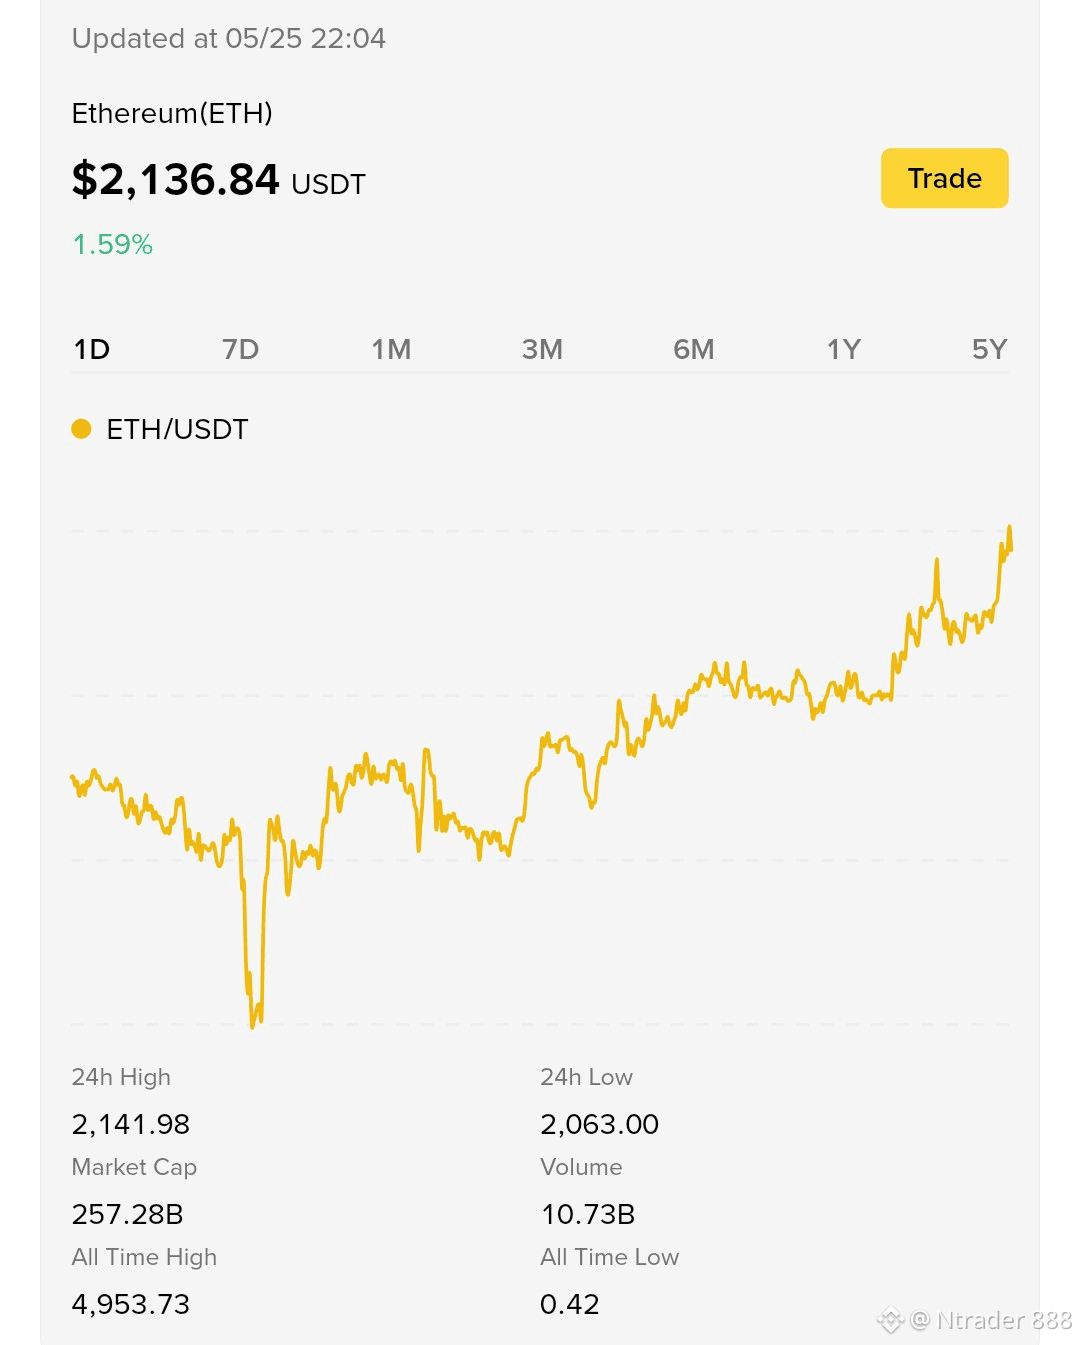Click the Ethereum(ETH) title text

[172, 113]
